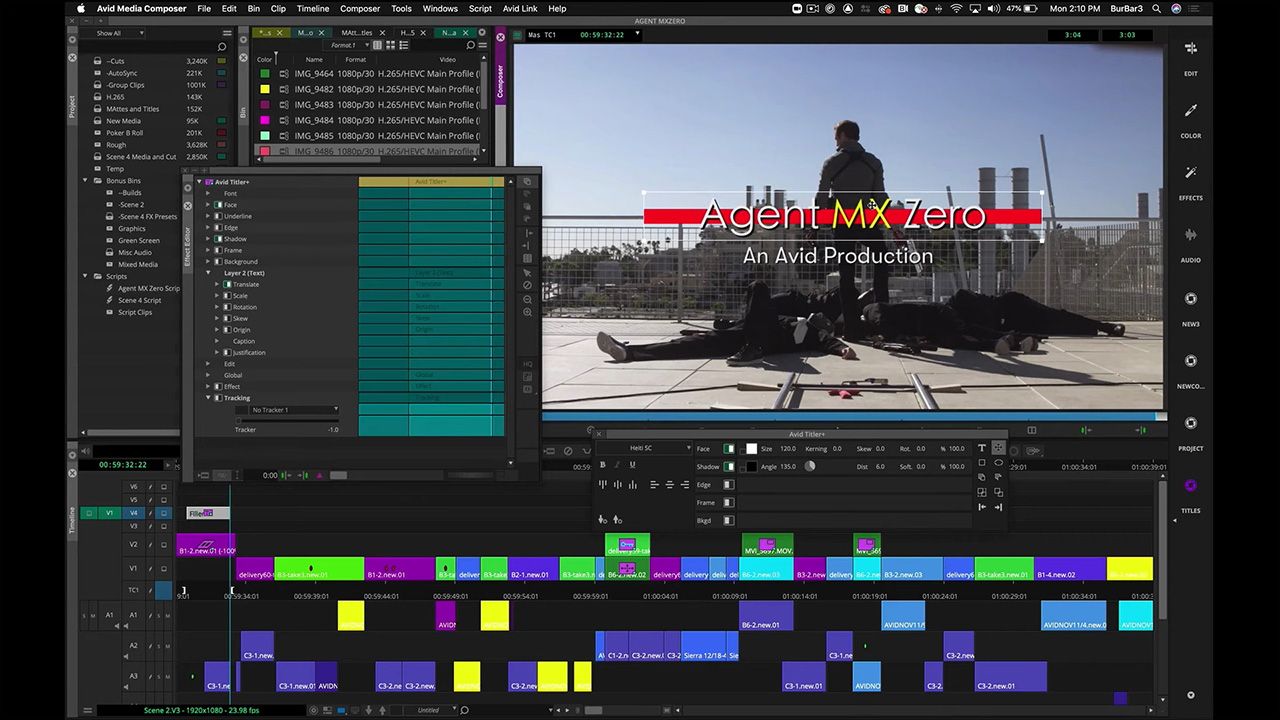Toggle the Shadow enable switch in Titler

[729, 467]
